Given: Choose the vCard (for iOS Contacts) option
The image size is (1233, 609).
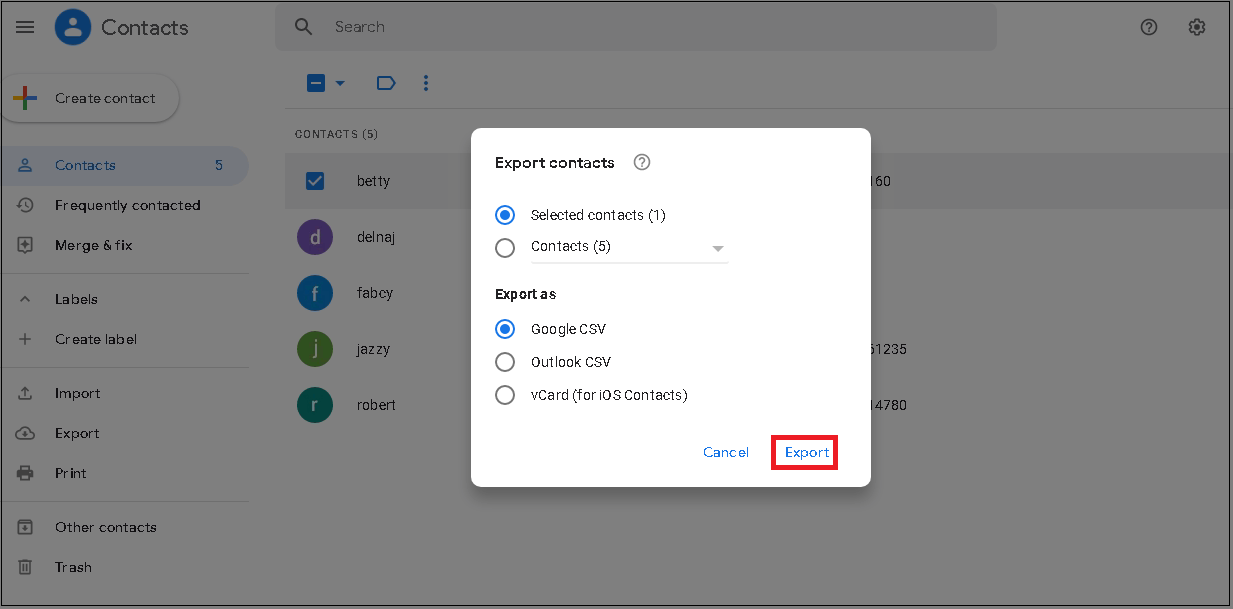Looking at the screenshot, I should point(505,395).
